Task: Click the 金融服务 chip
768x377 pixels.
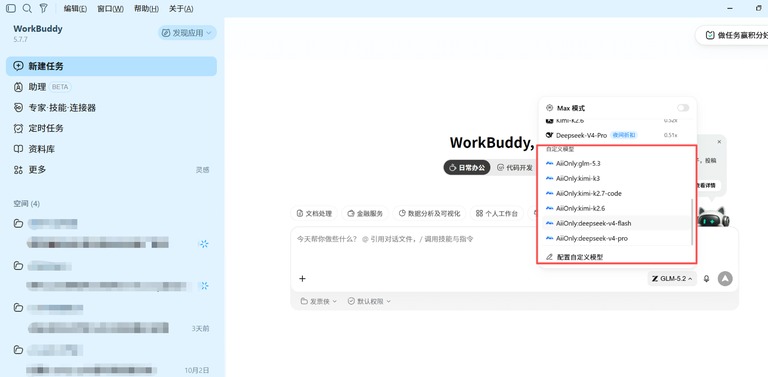Action: pyautogui.click(x=365, y=213)
